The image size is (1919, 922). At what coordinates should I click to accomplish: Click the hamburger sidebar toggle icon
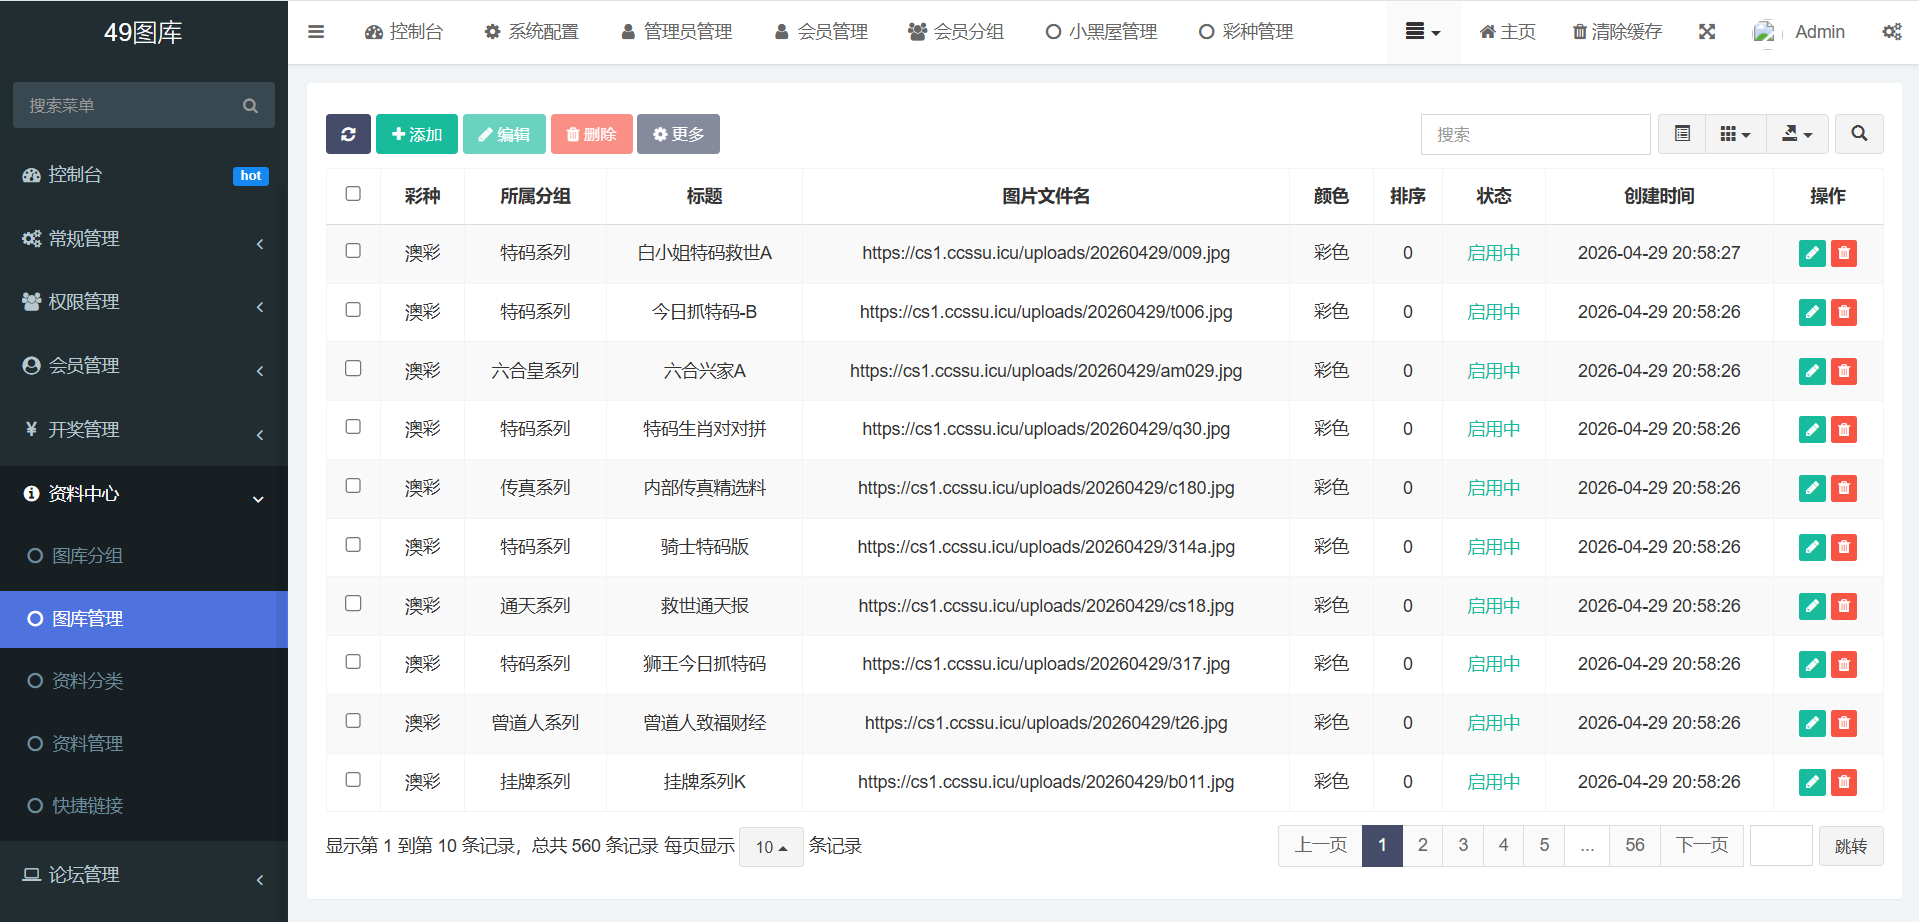(x=316, y=32)
